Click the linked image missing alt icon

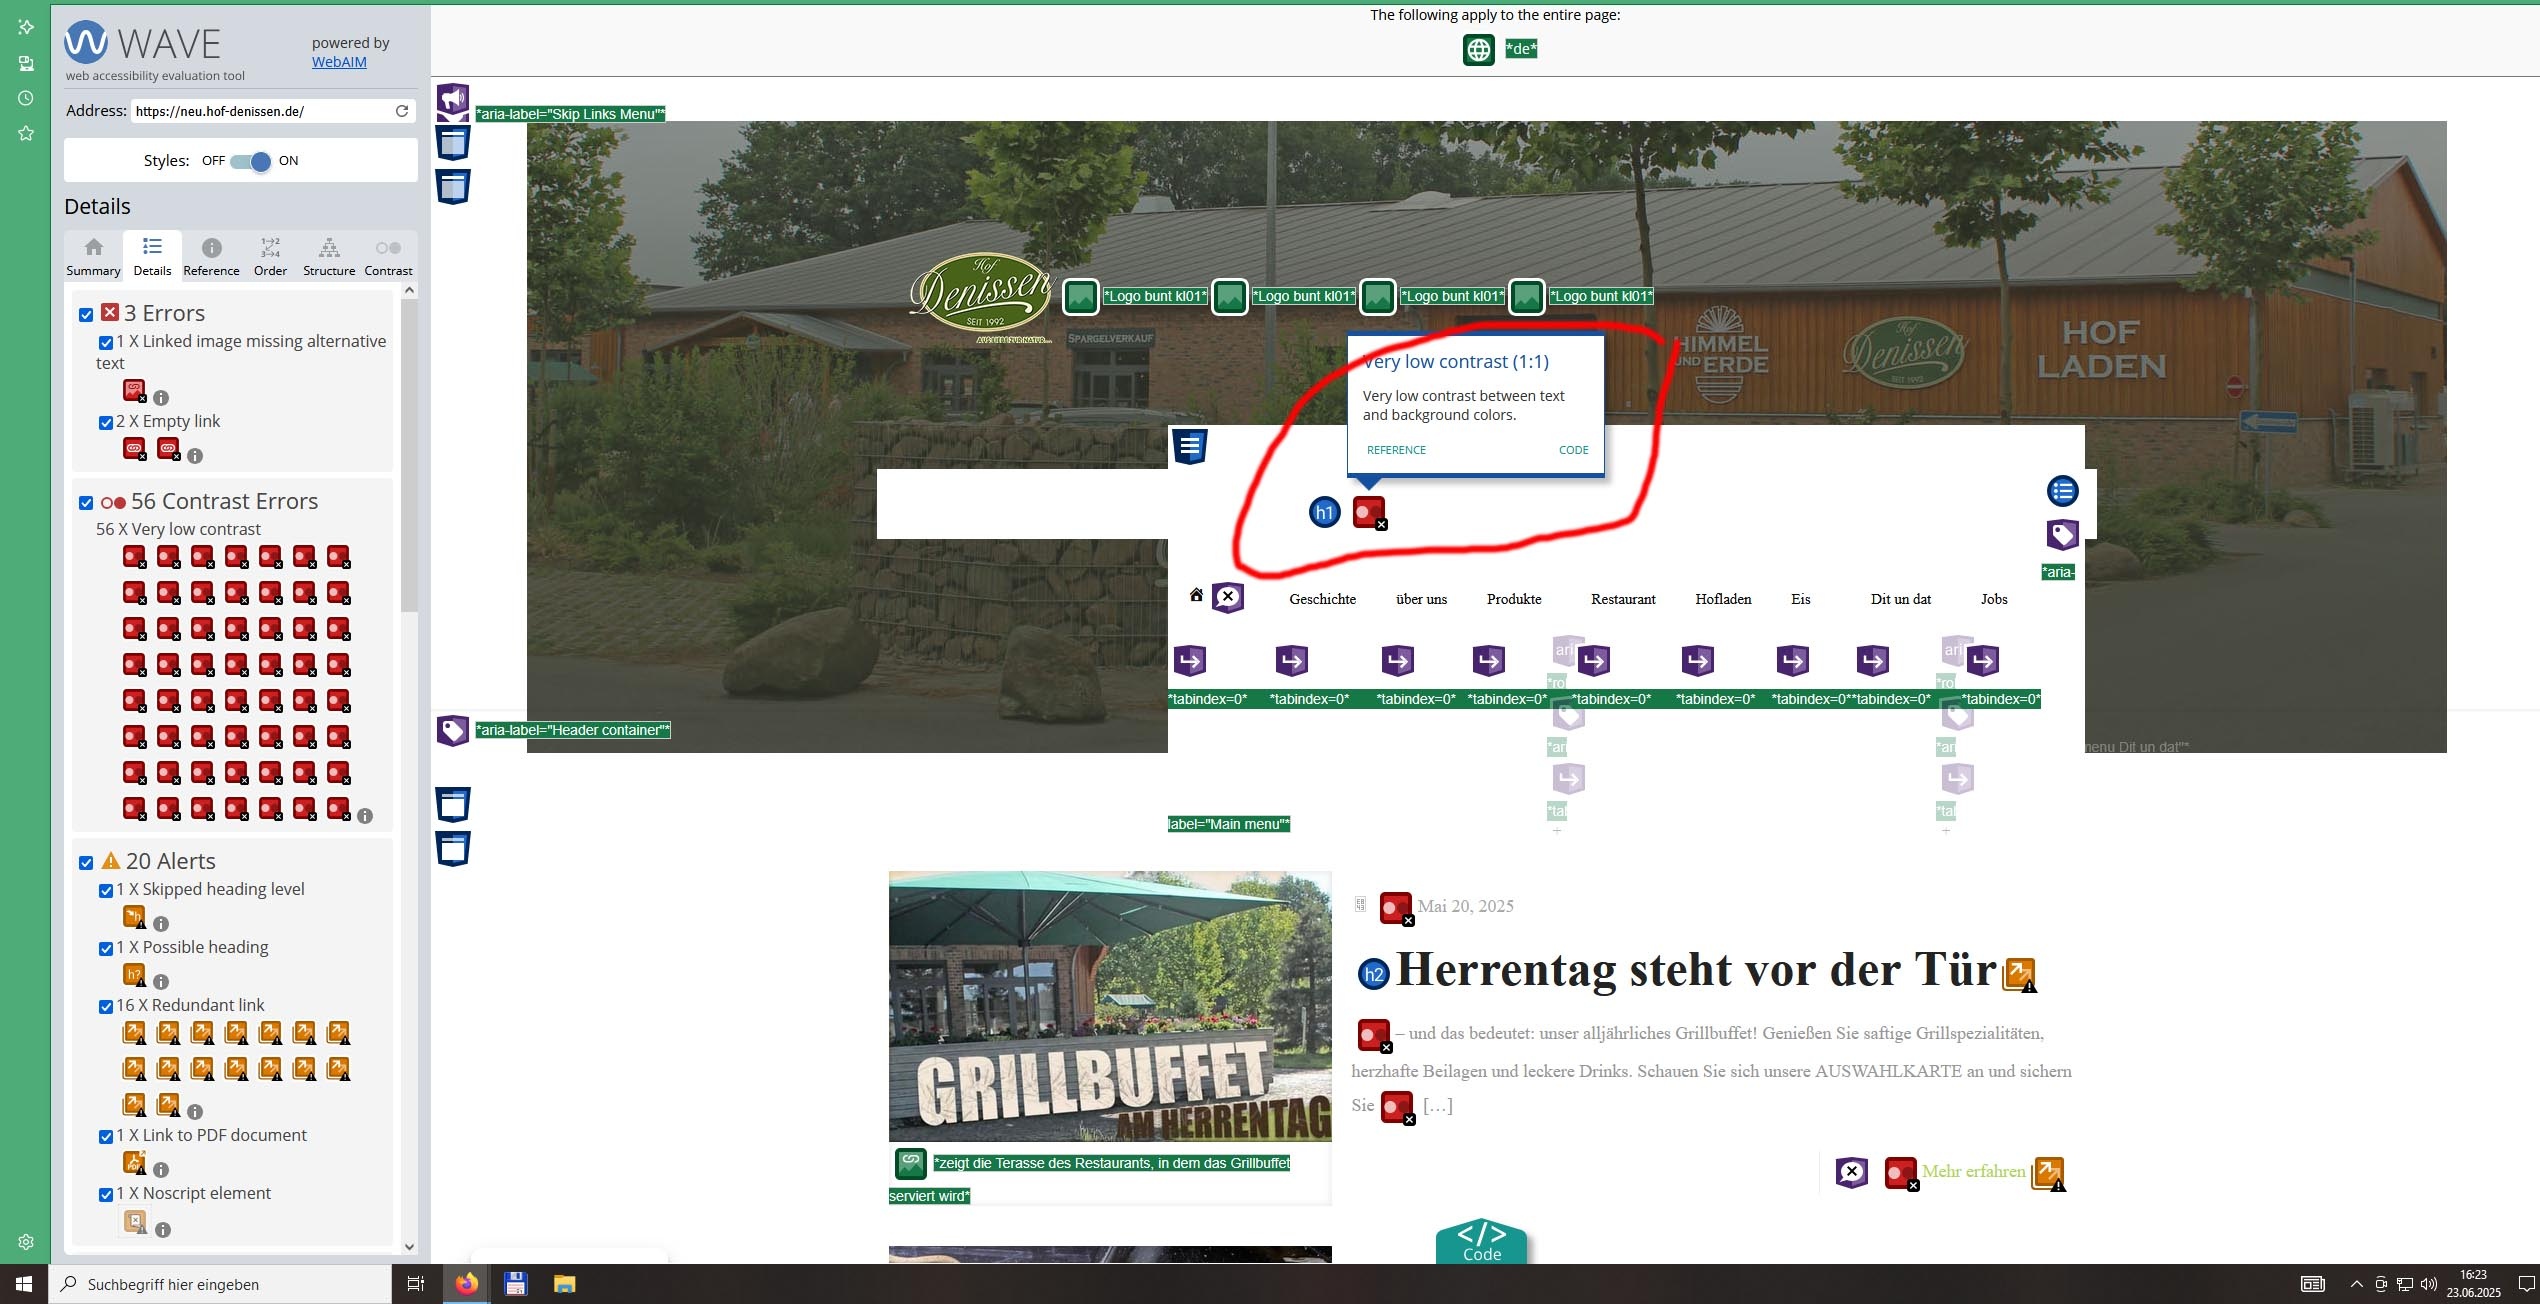tap(133, 391)
